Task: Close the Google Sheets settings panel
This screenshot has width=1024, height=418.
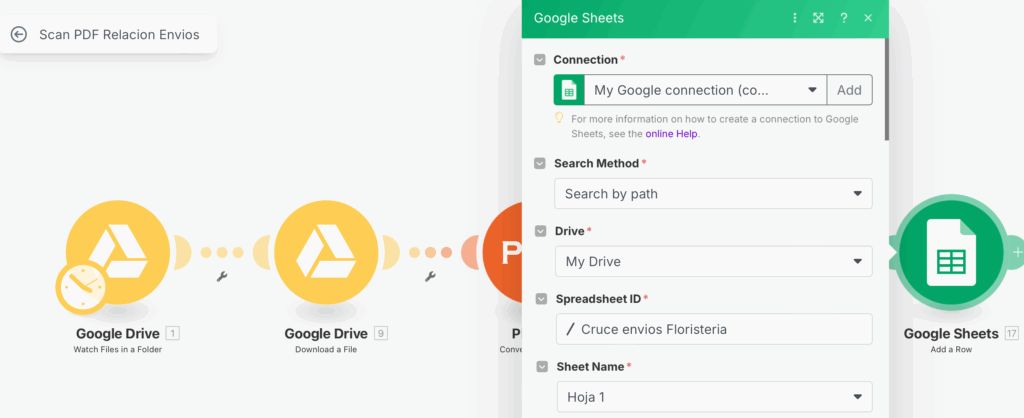Action: click(868, 18)
